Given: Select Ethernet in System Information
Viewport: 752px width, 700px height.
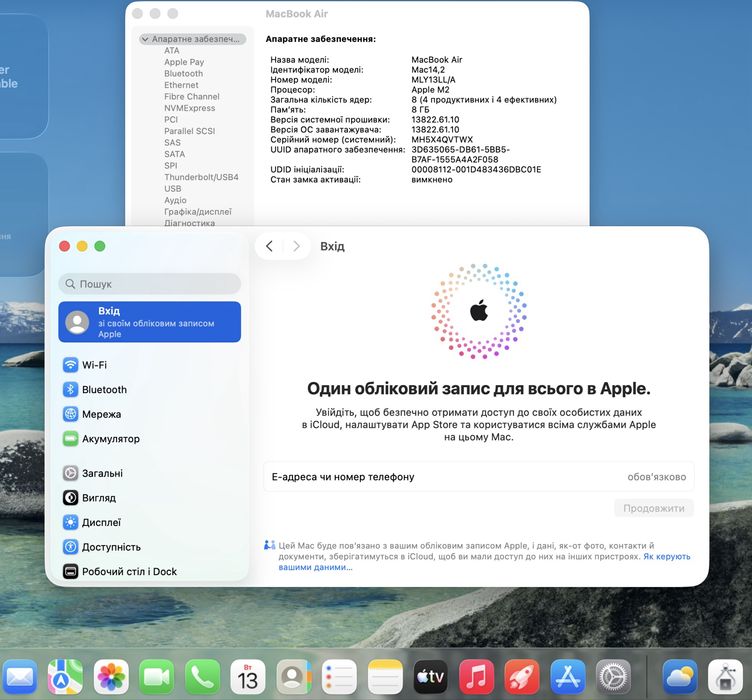Looking at the screenshot, I should point(181,85).
